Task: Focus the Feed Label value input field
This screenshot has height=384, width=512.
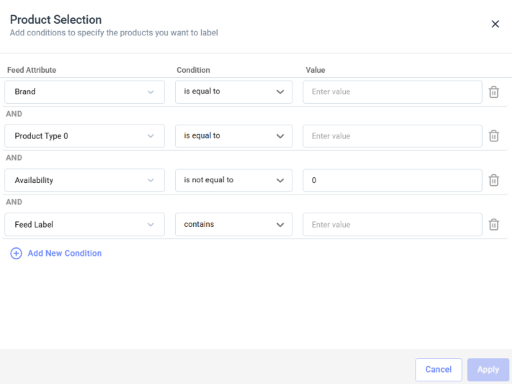Action: [392, 225]
